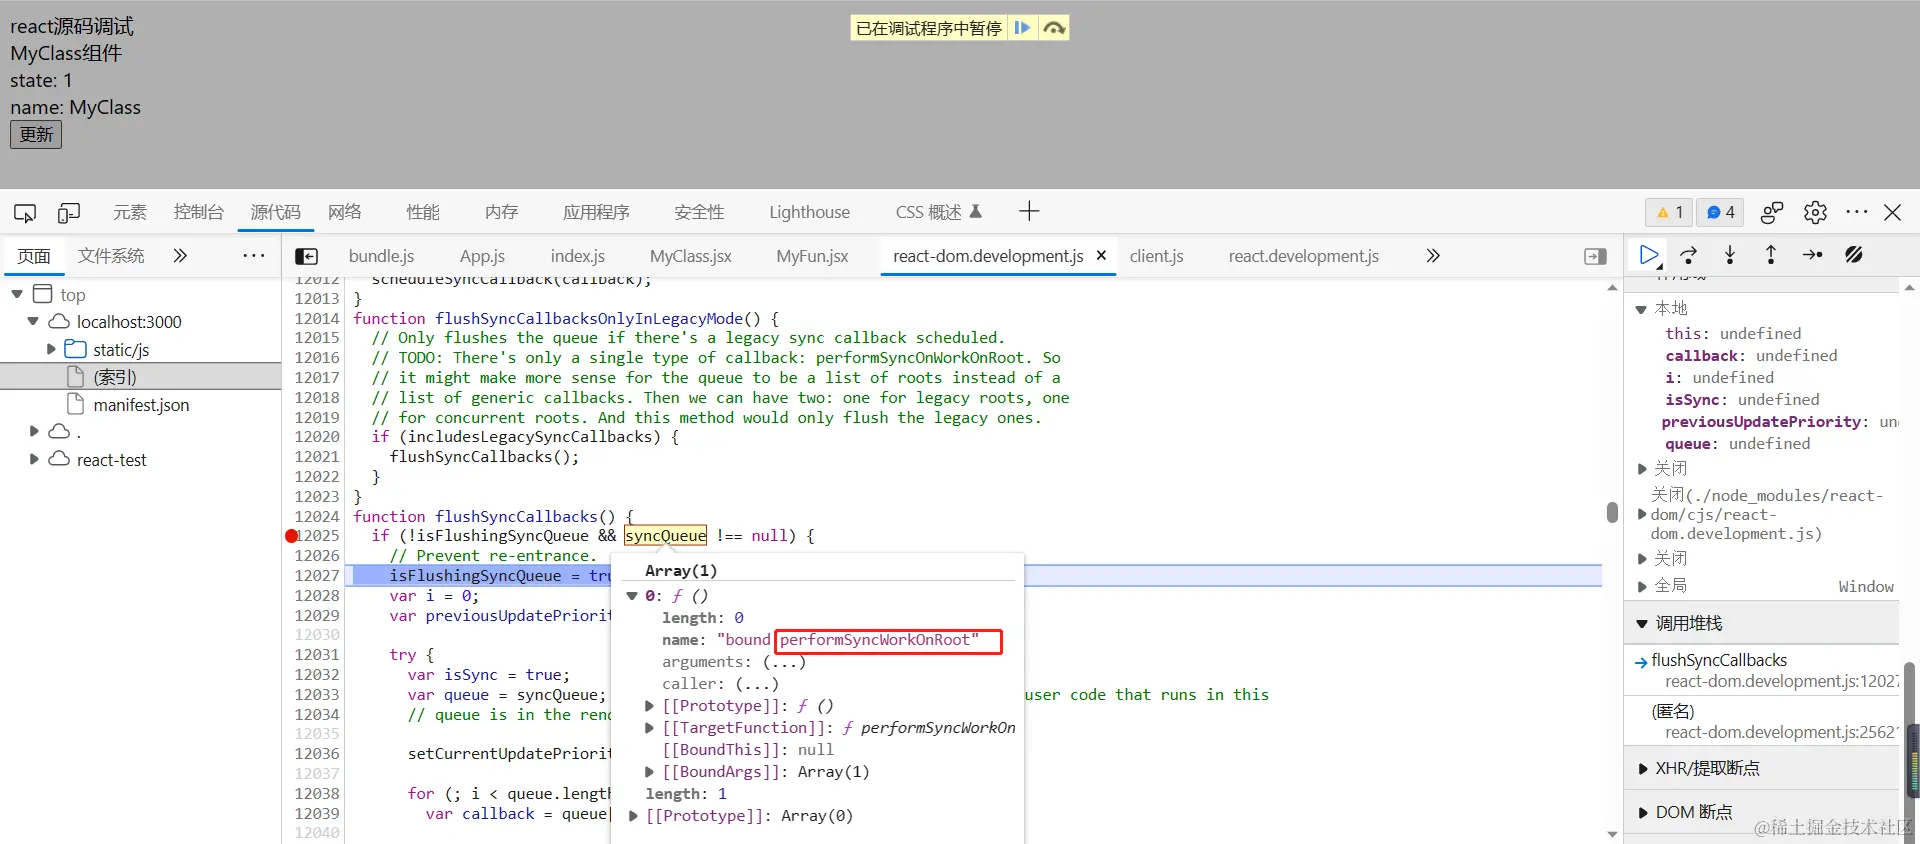Image resolution: width=1920 pixels, height=844 pixels.
Task: Toggle device emulation icon
Action: (69, 212)
